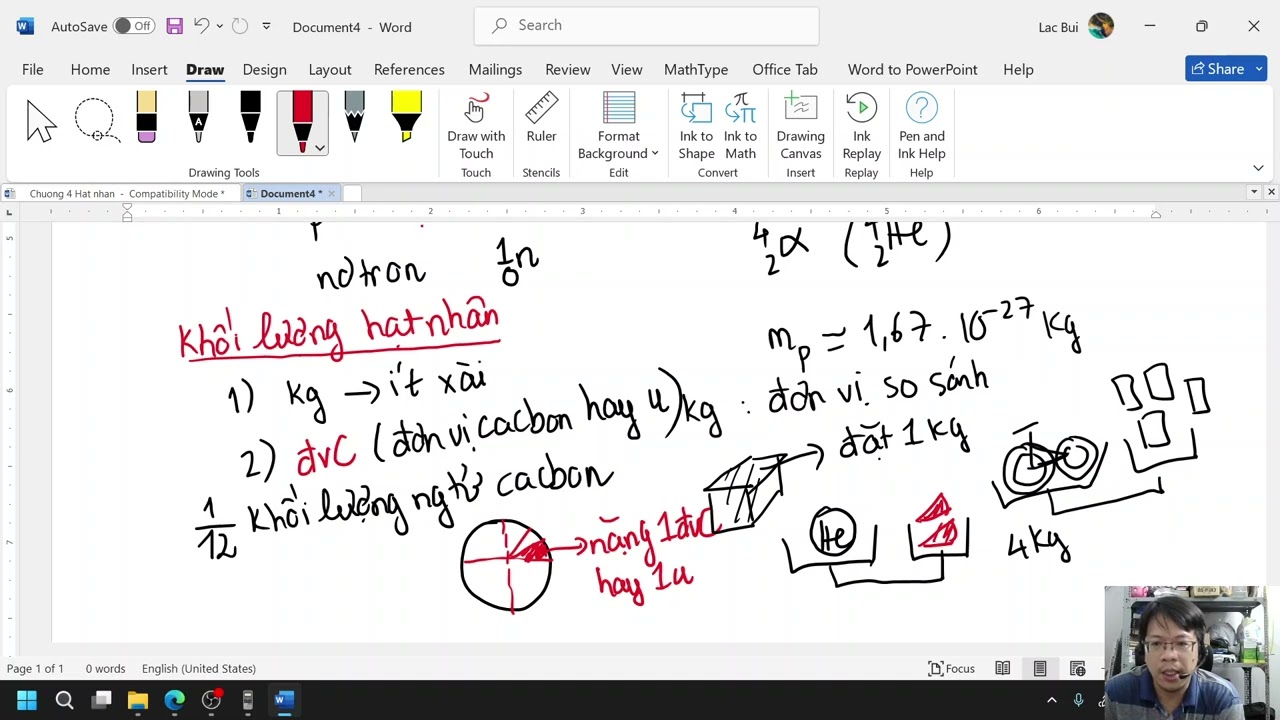The width and height of the screenshot is (1280, 720).
Task: Select the arrow Select tool
Action: click(x=42, y=122)
